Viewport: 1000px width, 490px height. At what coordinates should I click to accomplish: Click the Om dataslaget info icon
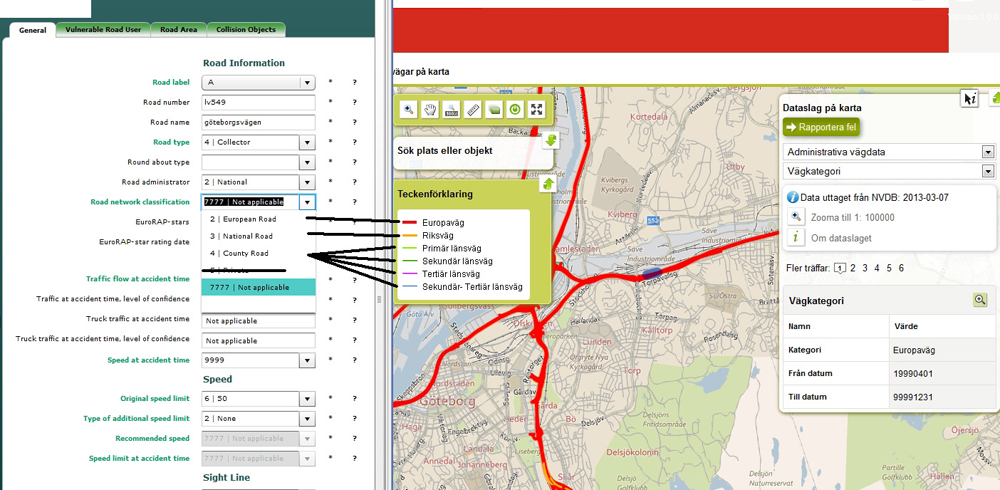point(796,237)
